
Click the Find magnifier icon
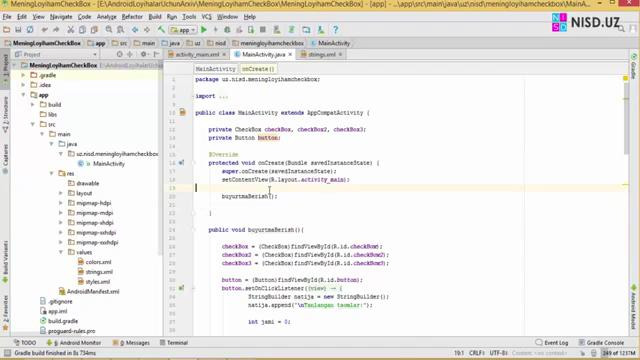[x=109, y=30]
